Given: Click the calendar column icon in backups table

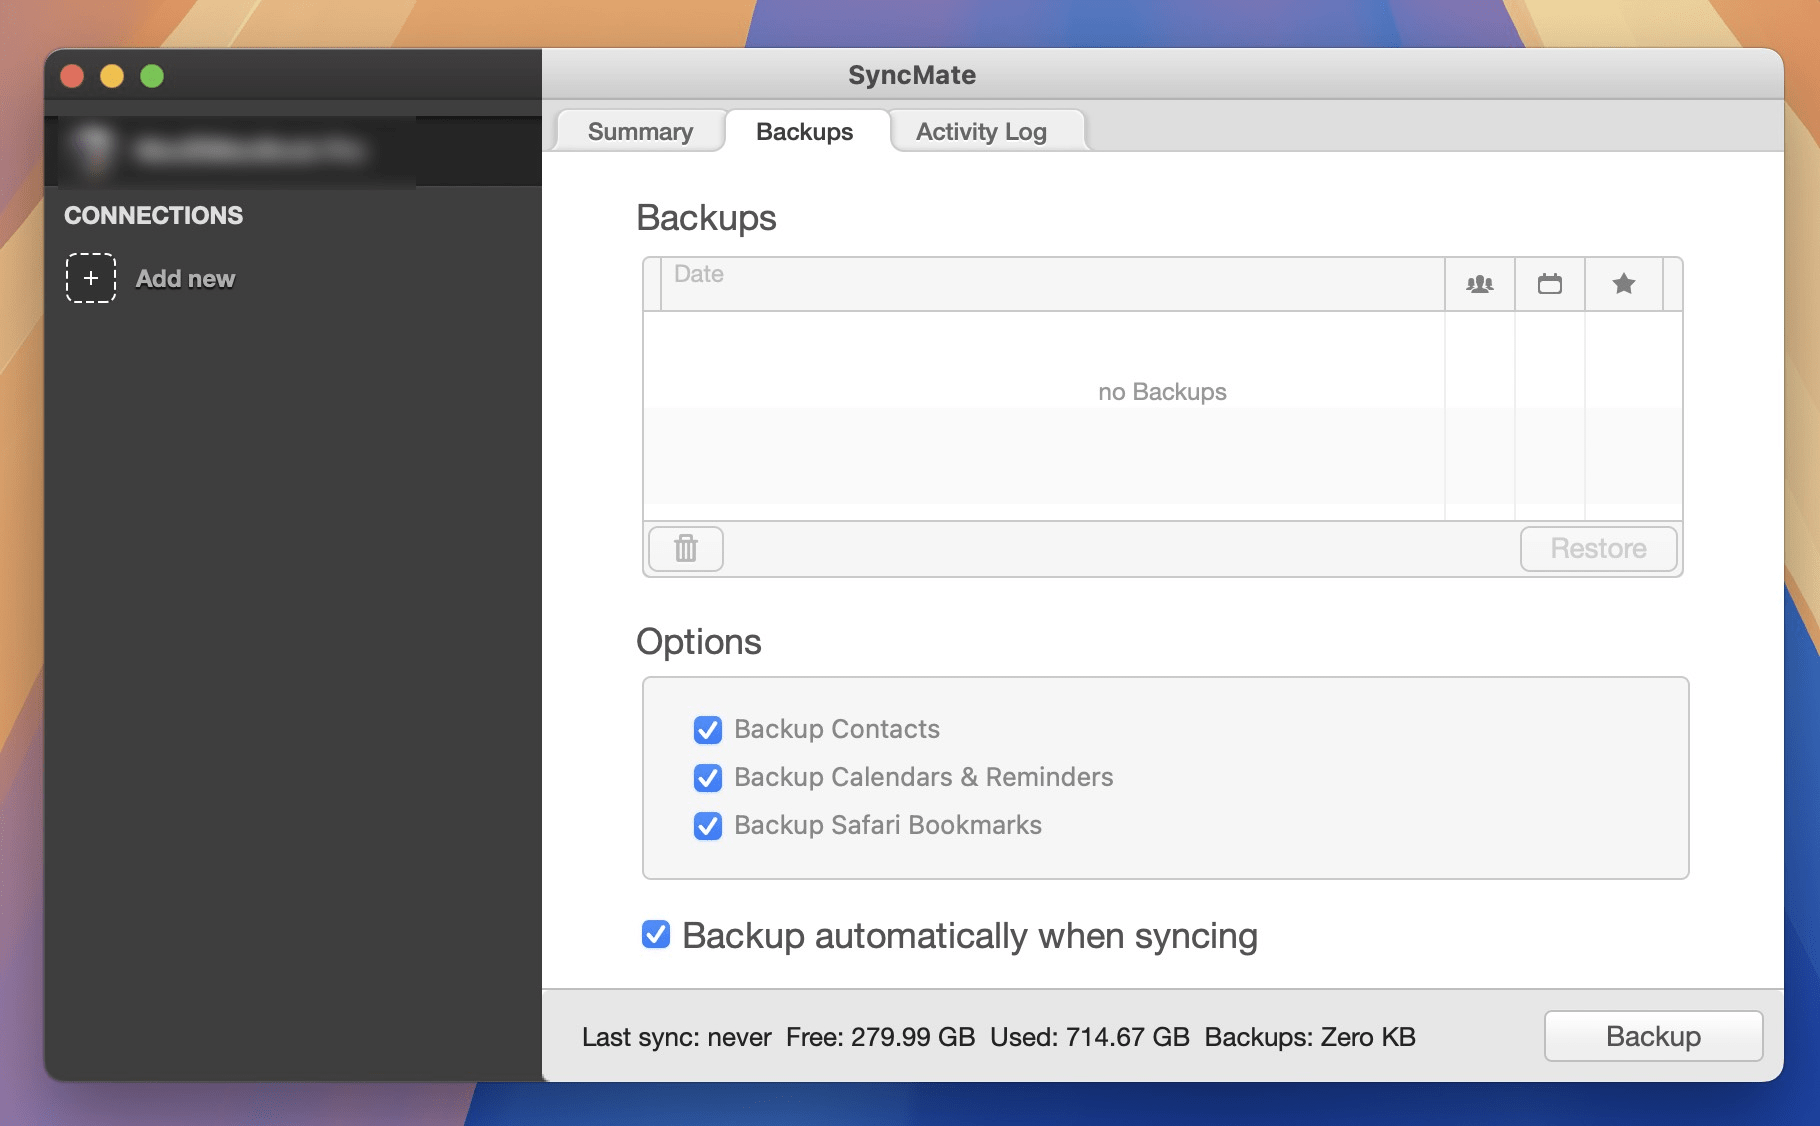Looking at the screenshot, I should coord(1550,284).
